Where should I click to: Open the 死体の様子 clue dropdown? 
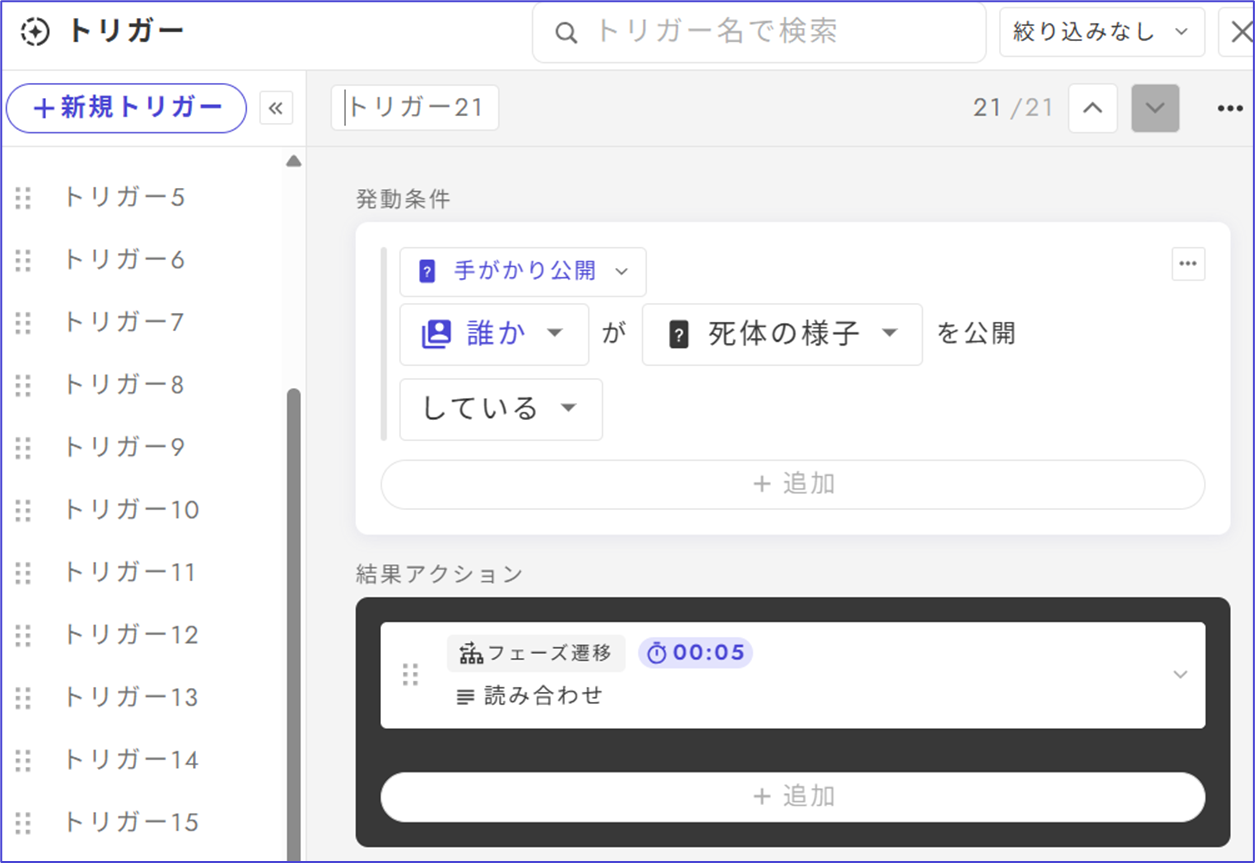click(x=781, y=334)
